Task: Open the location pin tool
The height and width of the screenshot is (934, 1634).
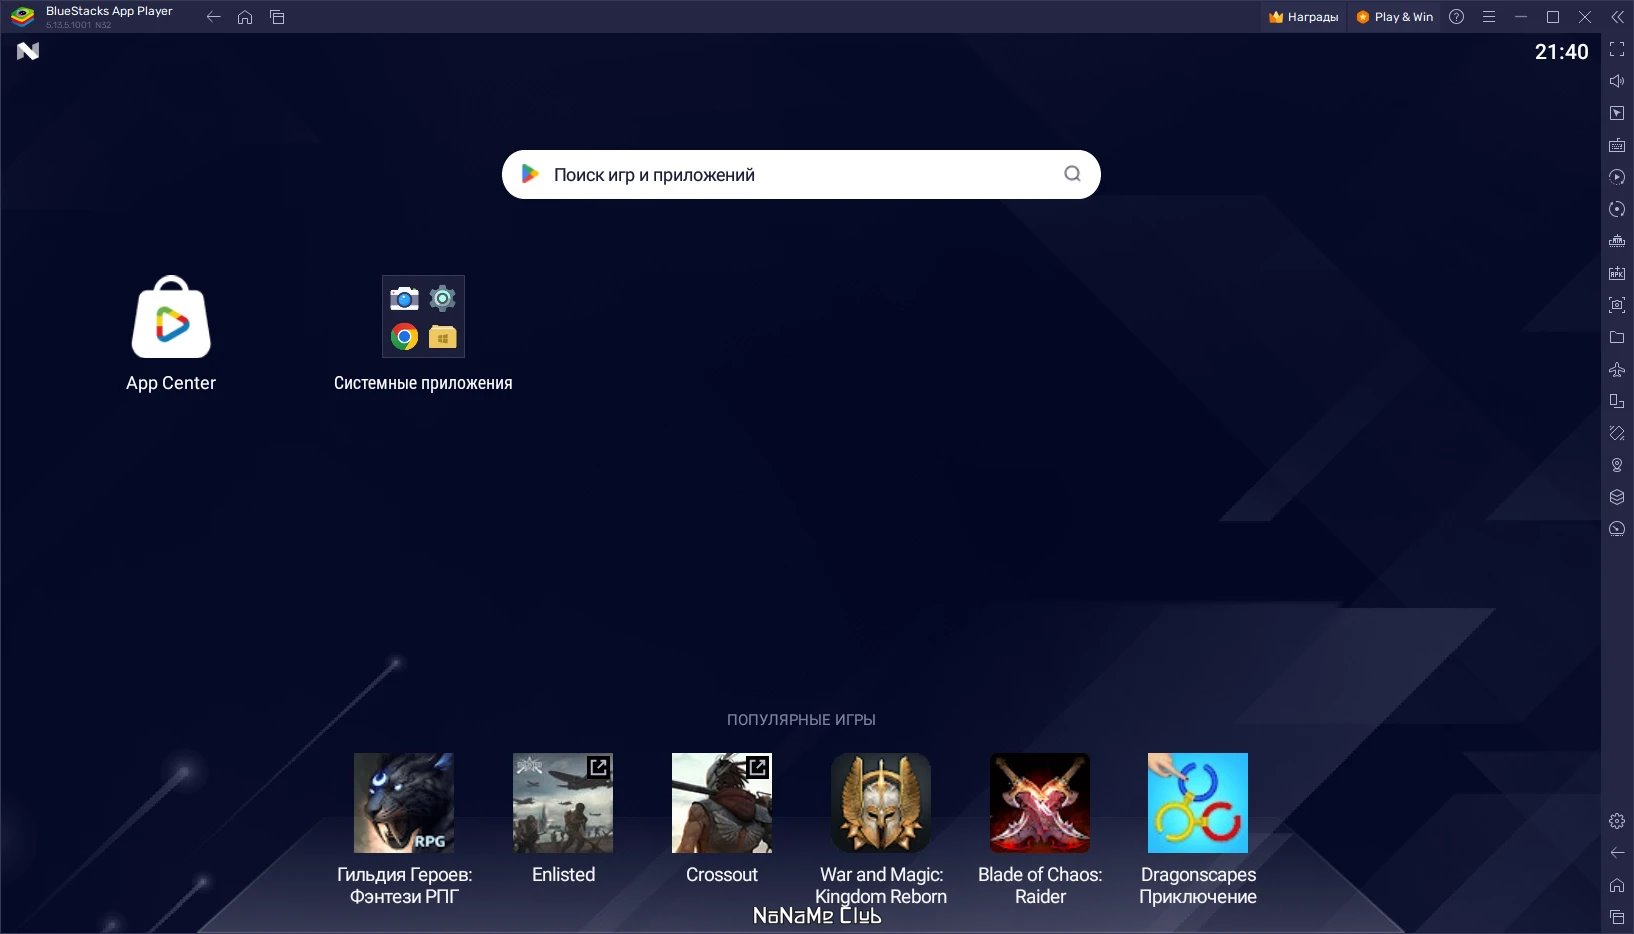Action: tap(1617, 465)
